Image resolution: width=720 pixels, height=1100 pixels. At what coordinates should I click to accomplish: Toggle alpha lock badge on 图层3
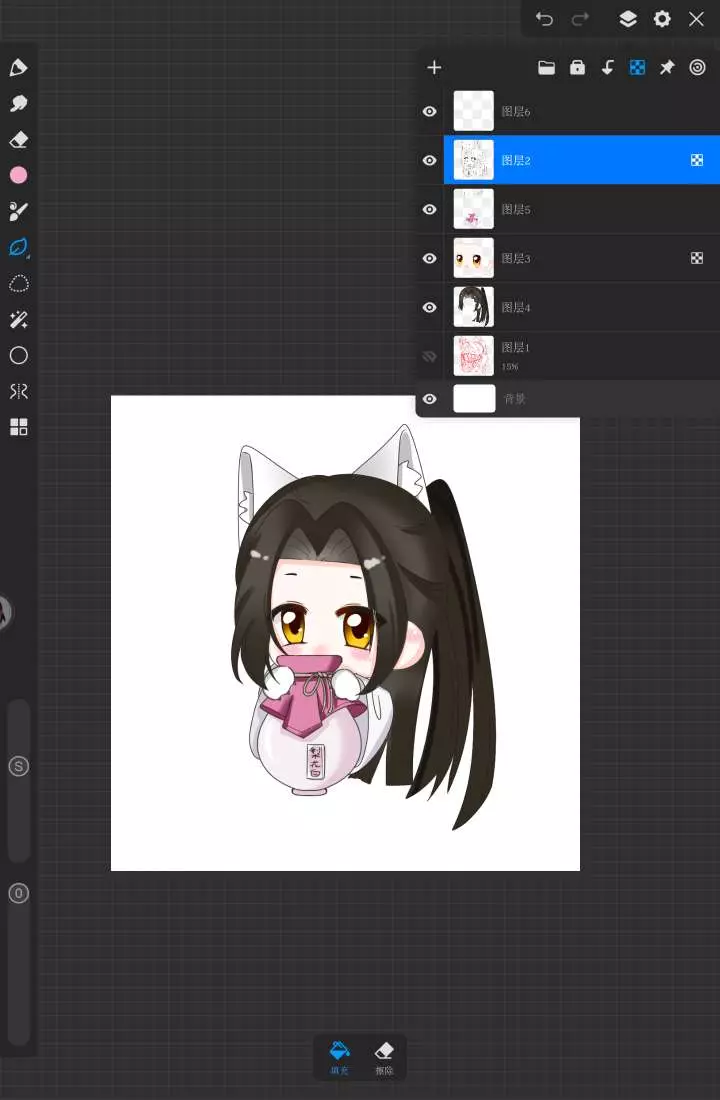[697, 258]
